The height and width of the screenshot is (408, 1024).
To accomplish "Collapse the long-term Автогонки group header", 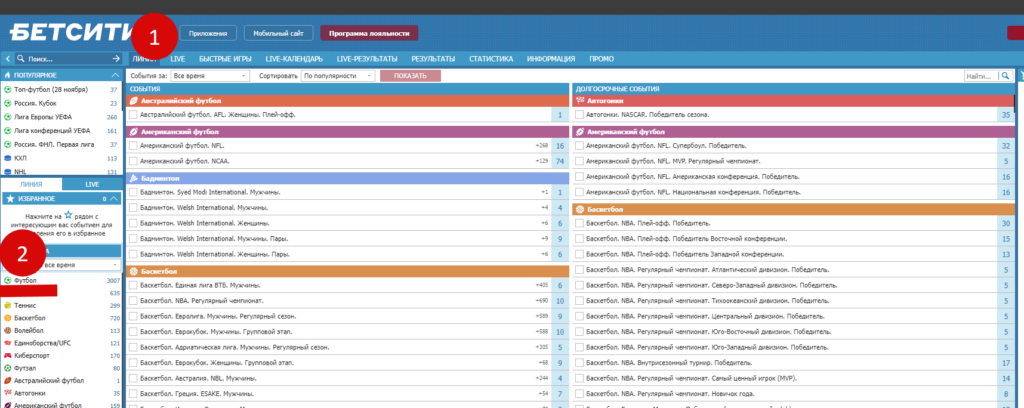I will 794,101.
